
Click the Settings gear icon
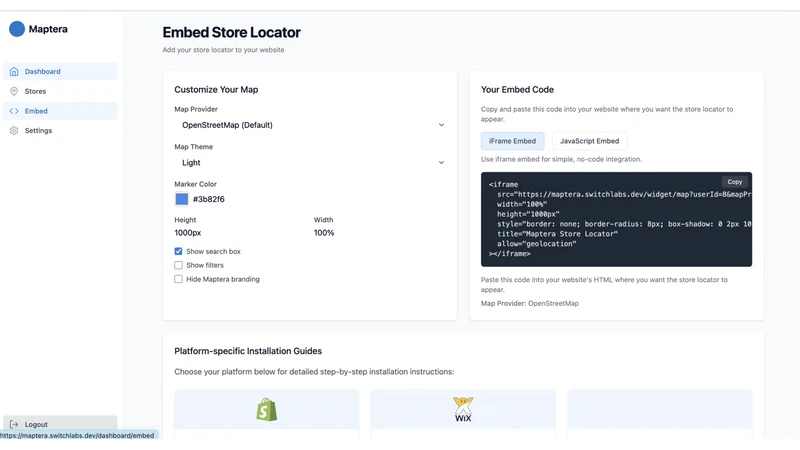(14, 131)
